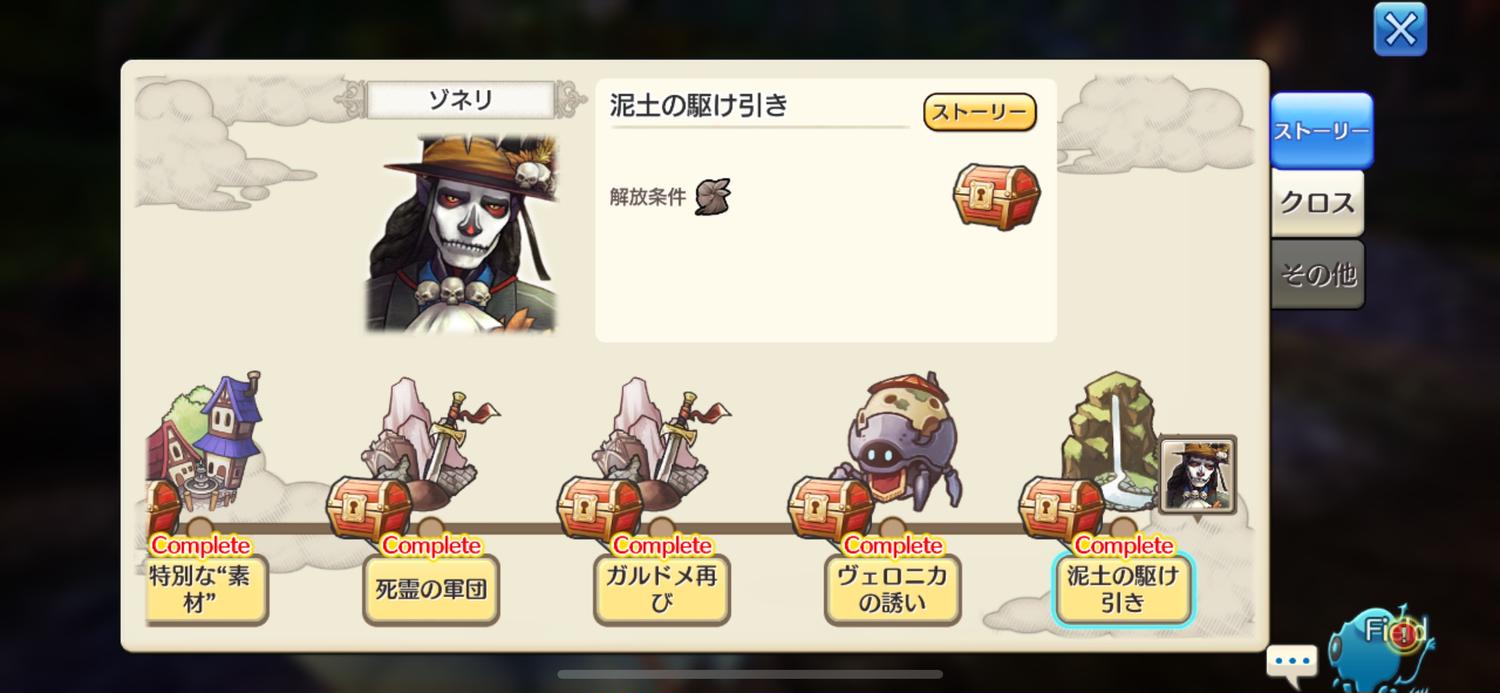Viewport: 1500px width, 693px height.
Task: Tap the pig robot stage icon
Action: [900, 440]
